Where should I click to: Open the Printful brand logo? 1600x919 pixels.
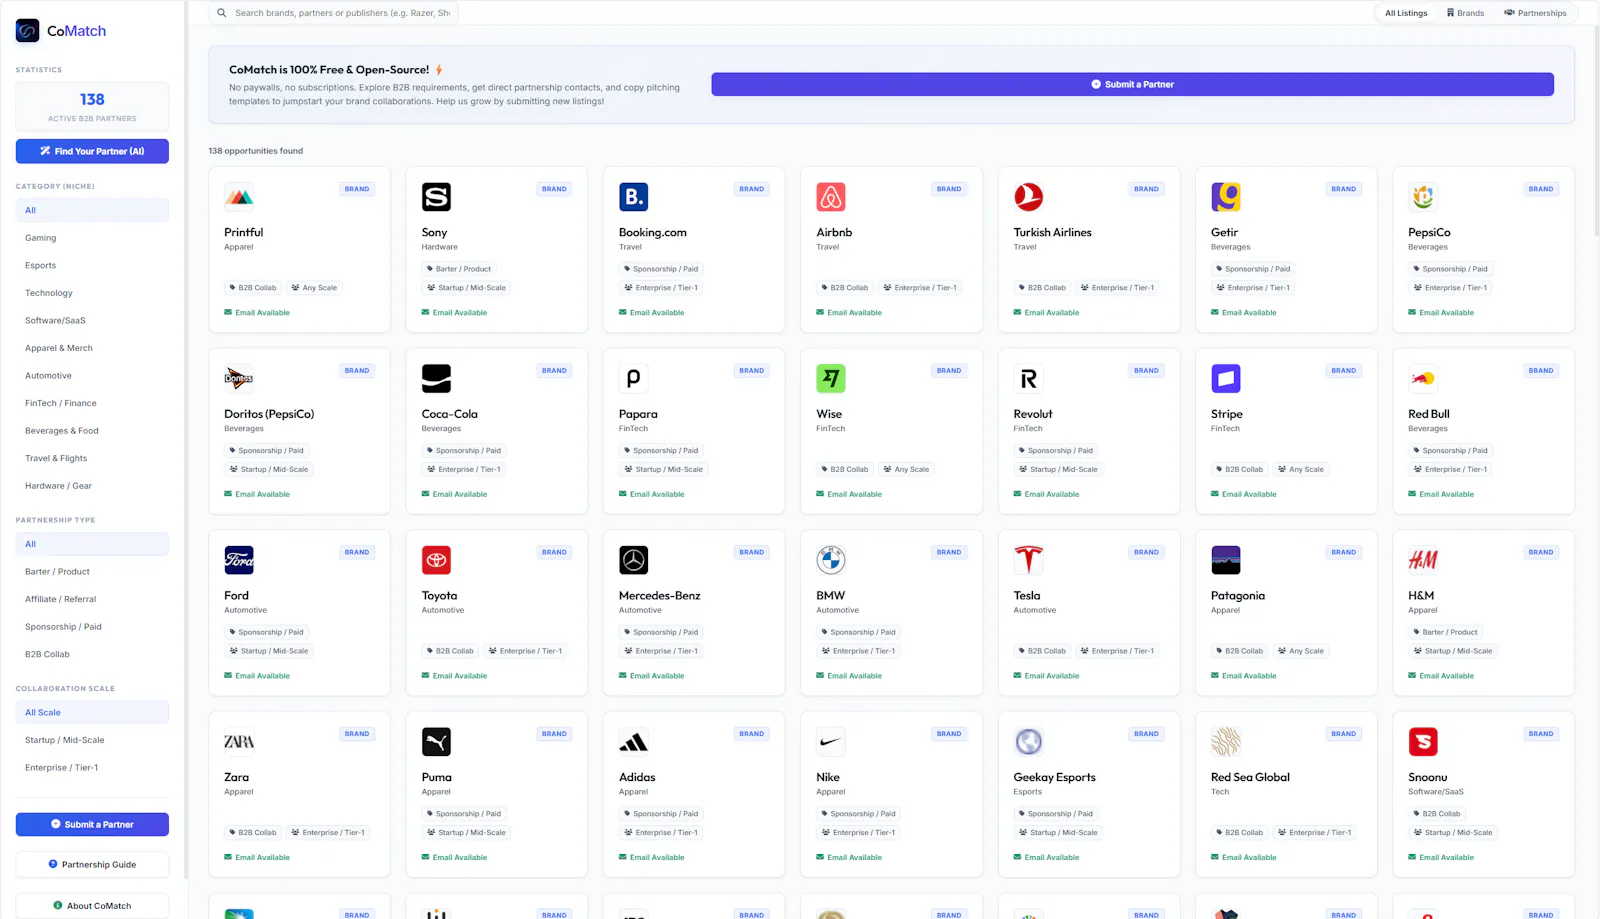point(239,197)
